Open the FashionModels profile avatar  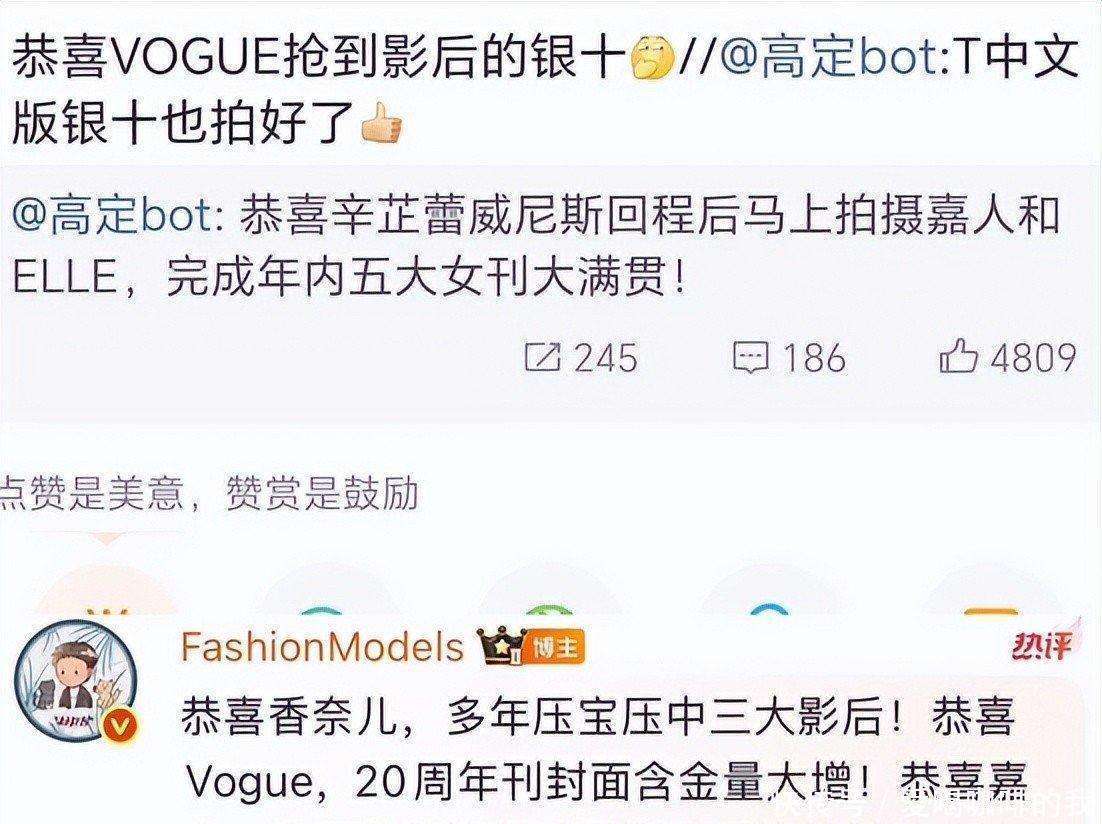(76, 679)
